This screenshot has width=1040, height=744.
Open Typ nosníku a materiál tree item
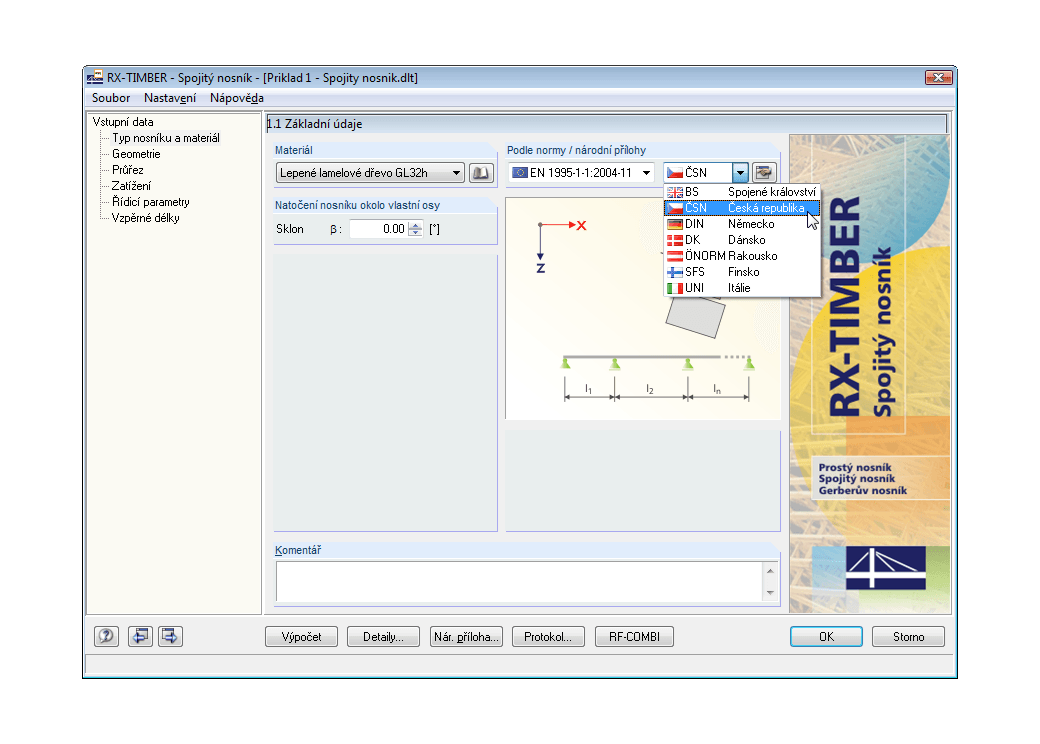[166, 138]
